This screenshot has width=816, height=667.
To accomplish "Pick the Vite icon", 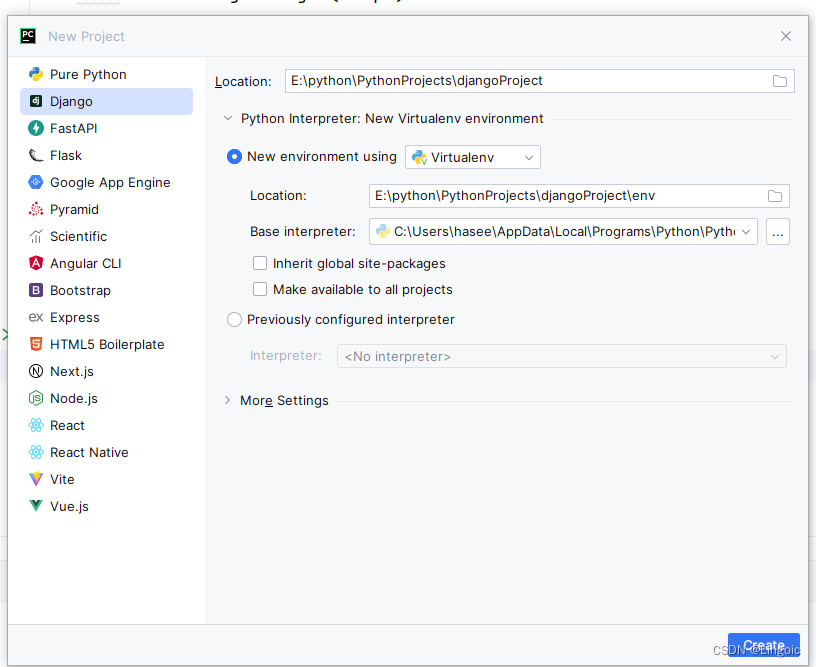I will (x=36, y=479).
